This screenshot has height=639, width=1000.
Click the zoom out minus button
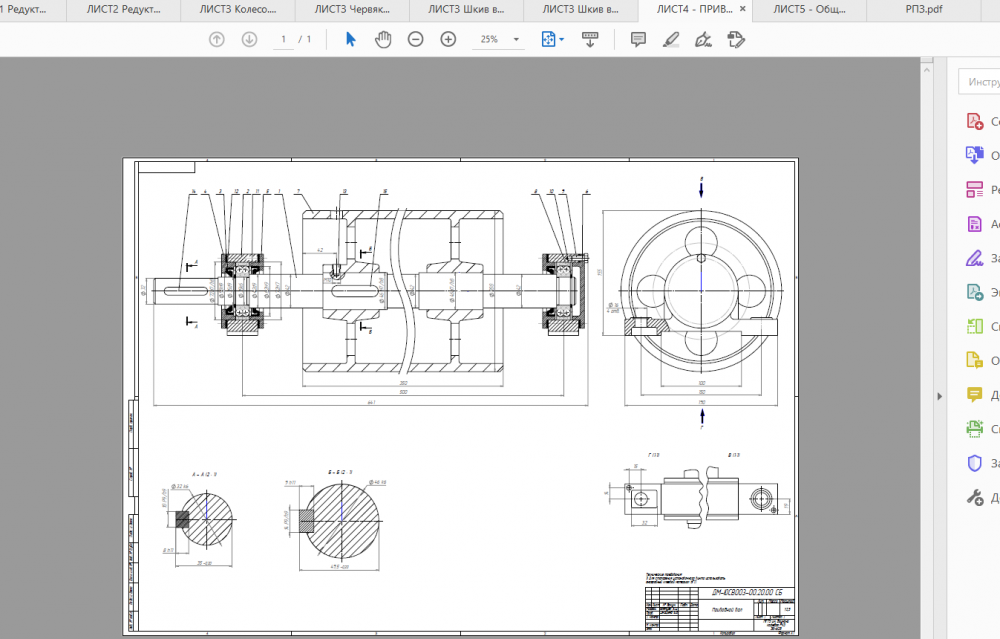click(415, 39)
